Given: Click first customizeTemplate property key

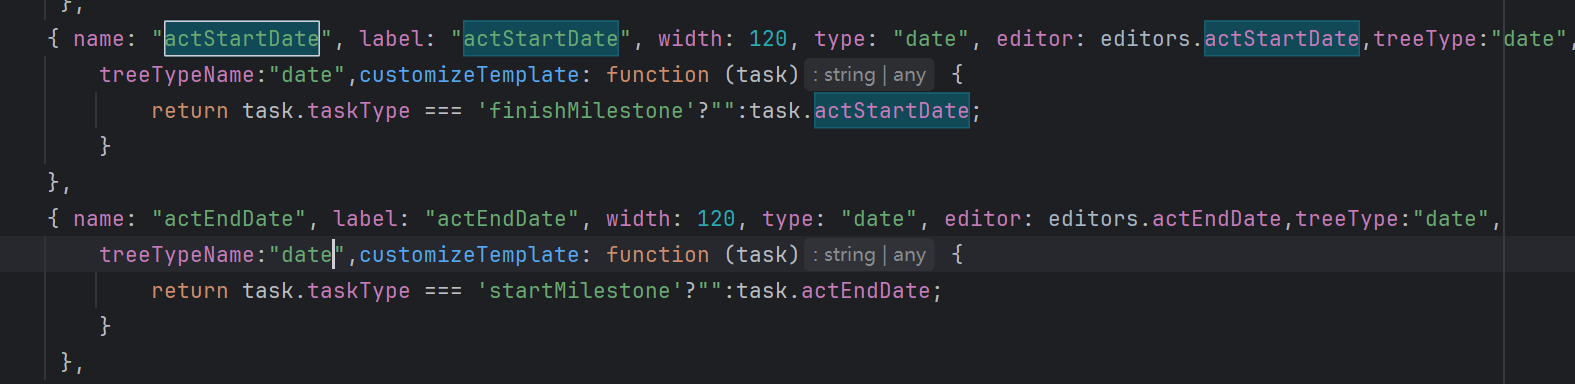Looking at the screenshot, I should (469, 75).
